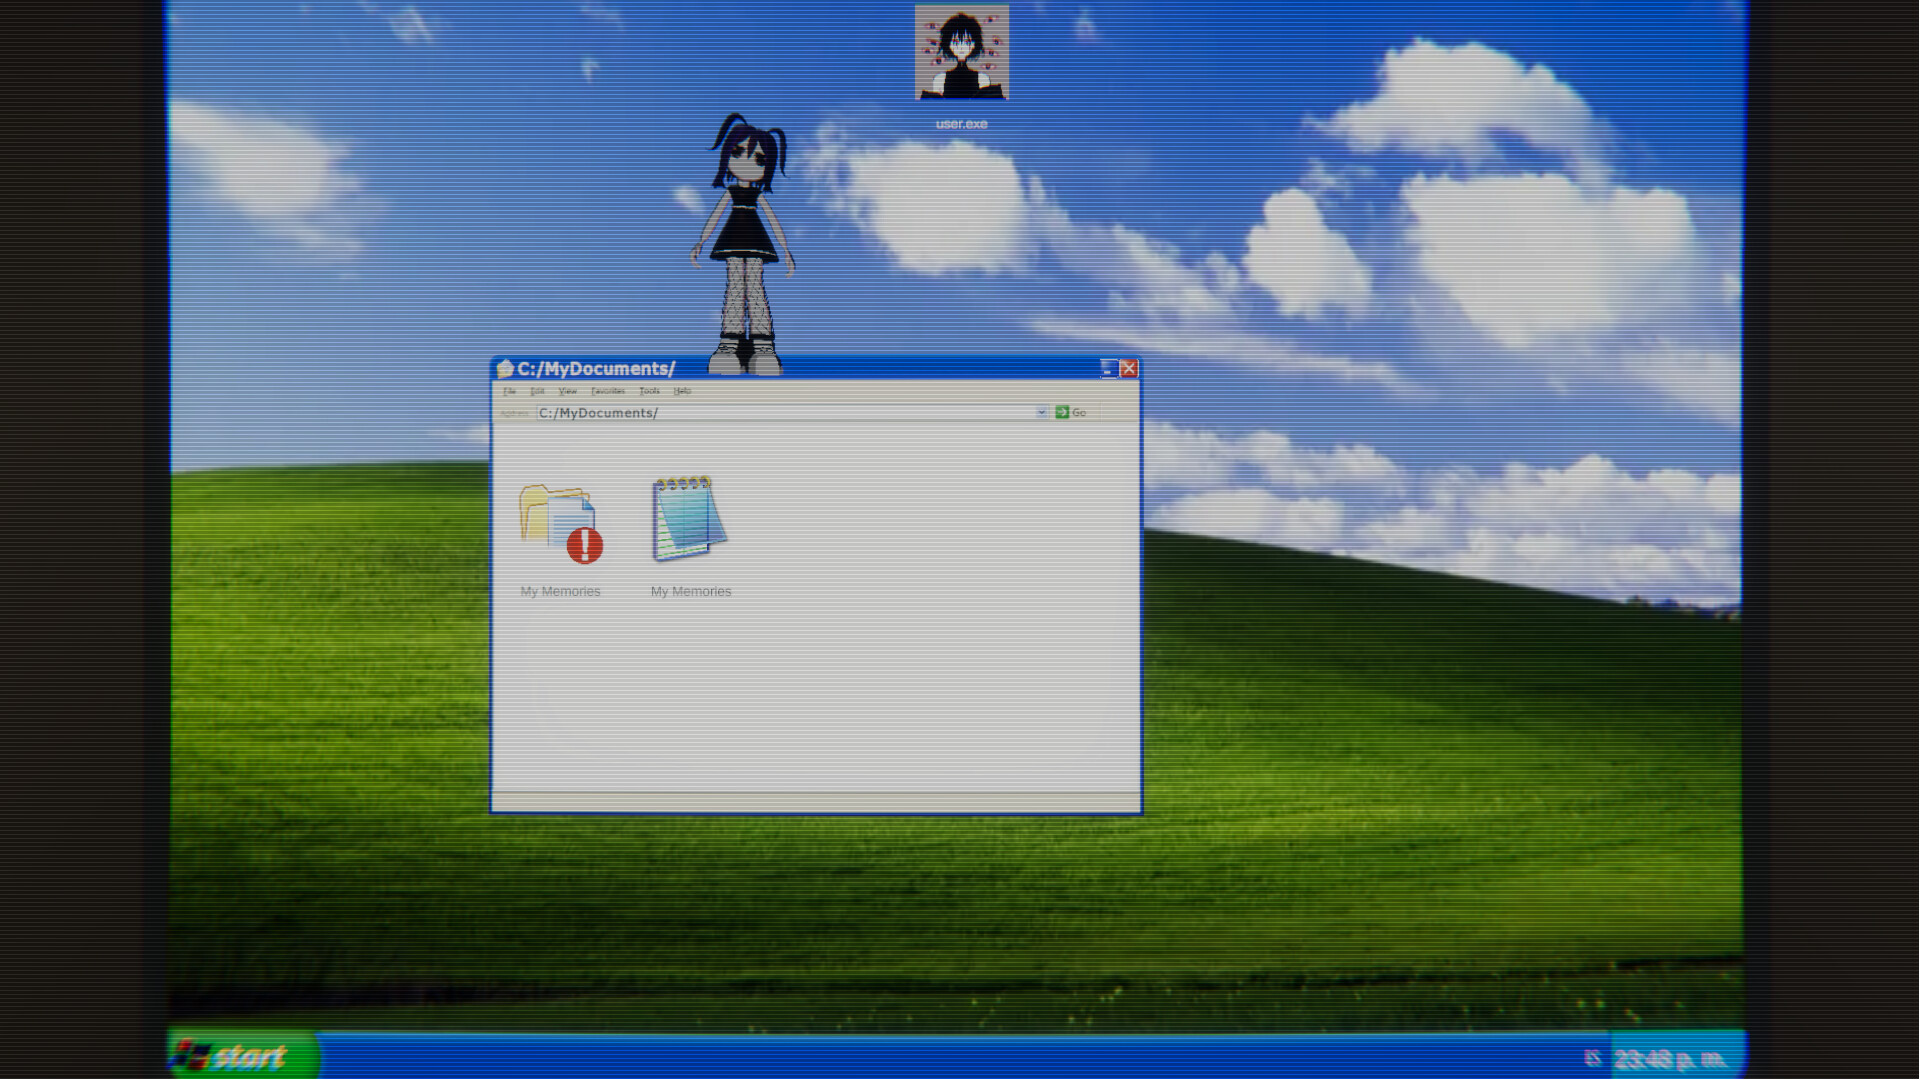Click the green Go arrow button
This screenshot has width=1920, height=1080.
click(x=1062, y=413)
